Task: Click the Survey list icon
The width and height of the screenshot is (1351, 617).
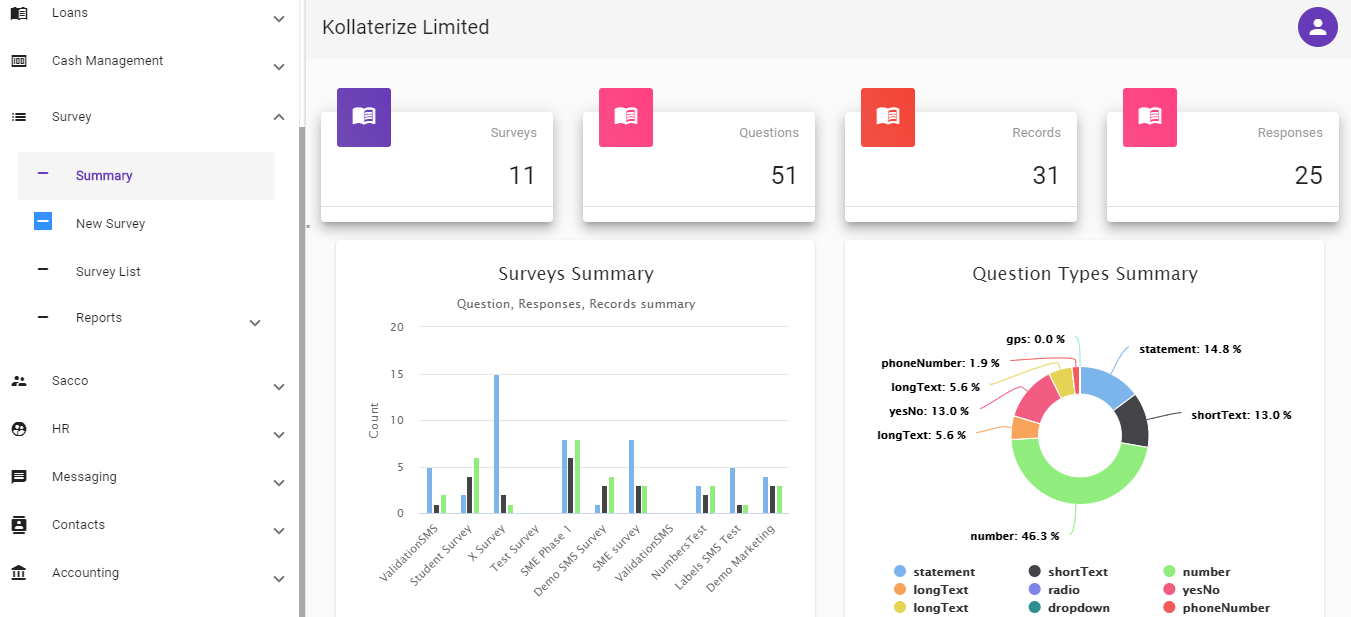Action: pyautogui.click(x=19, y=117)
